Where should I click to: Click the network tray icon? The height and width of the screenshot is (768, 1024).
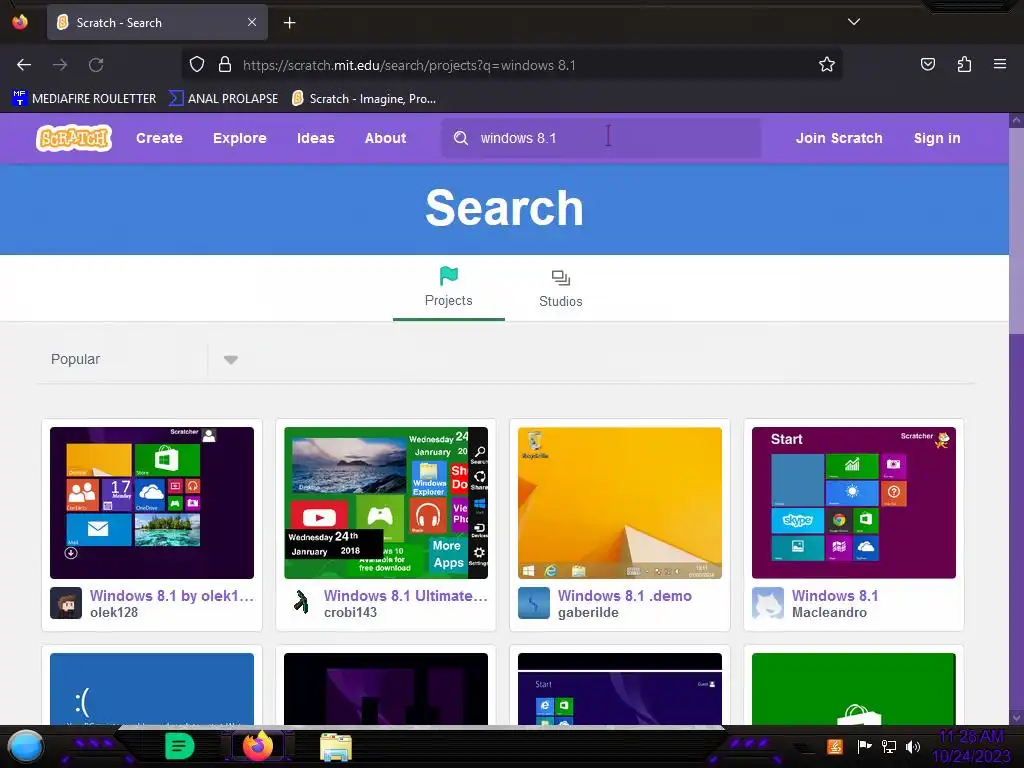[x=888, y=746]
